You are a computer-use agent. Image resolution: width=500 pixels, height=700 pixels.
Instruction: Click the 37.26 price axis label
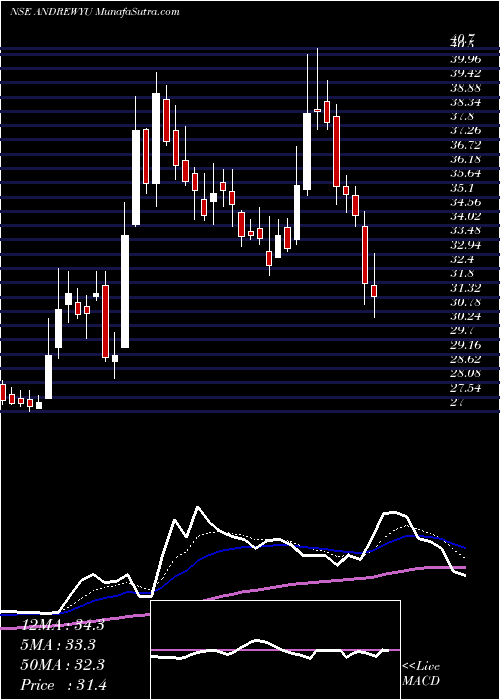[466, 131]
